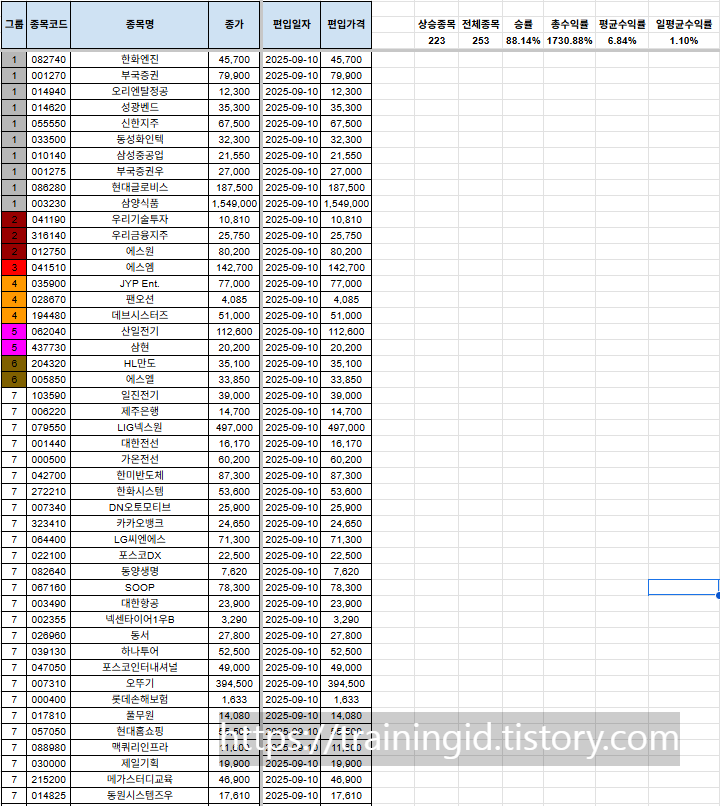Click the stock name 삼양식품
The width and height of the screenshot is (720, 806).
point(139,204)
